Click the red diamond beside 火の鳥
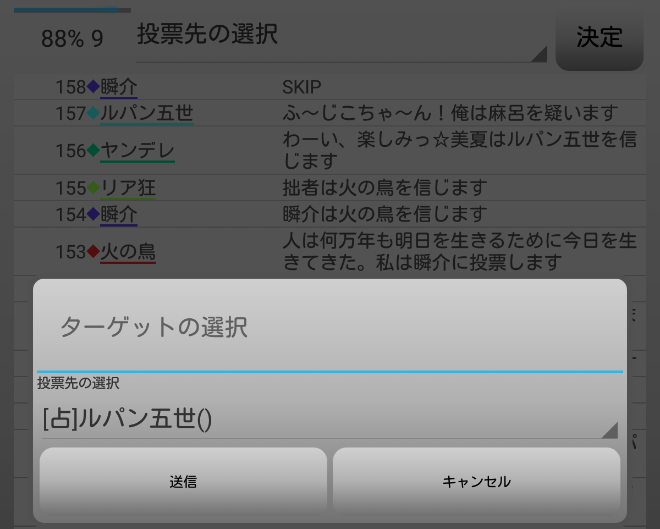The height and width of the screenshot is (529, 660). coord(94,251)
